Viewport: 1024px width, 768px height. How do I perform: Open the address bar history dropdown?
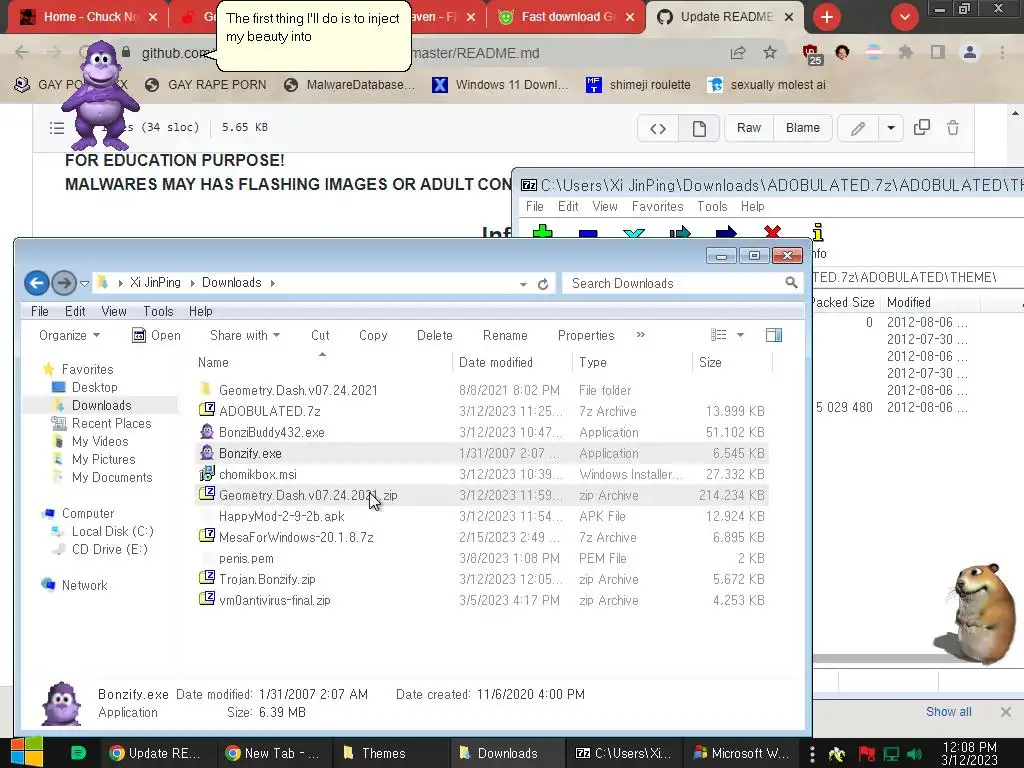pyautogui.click(x=523, y=284)
